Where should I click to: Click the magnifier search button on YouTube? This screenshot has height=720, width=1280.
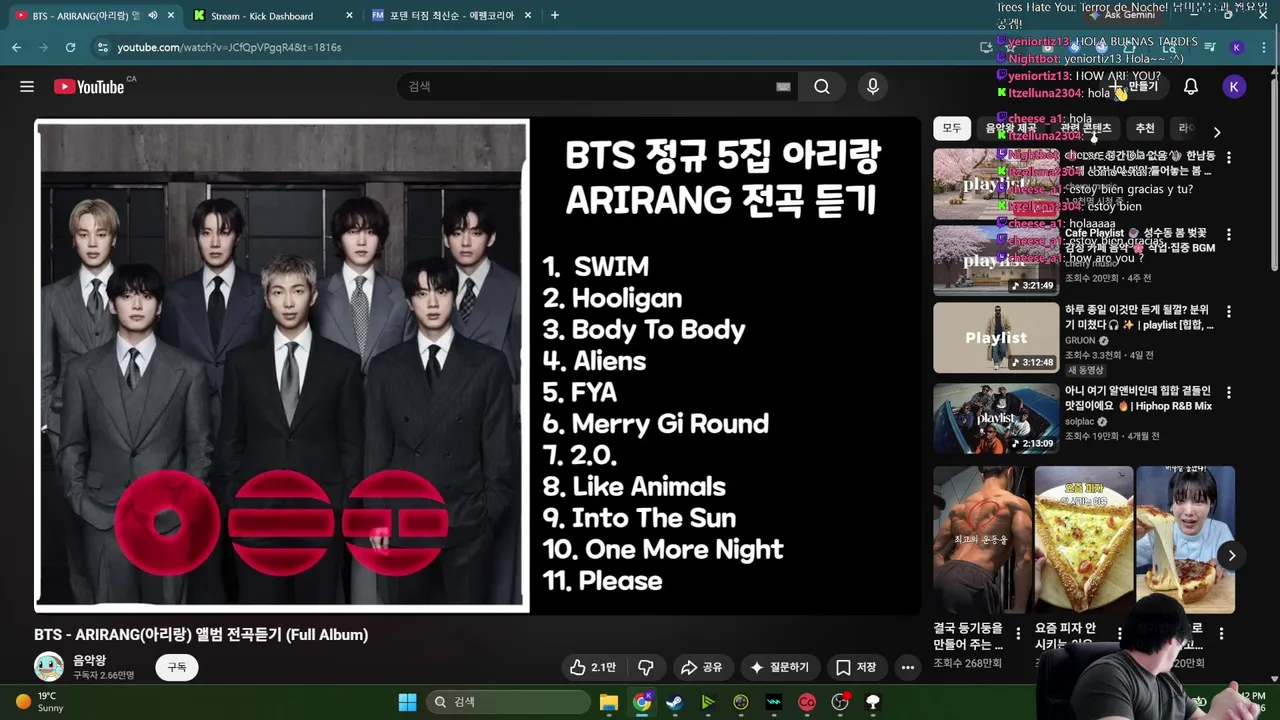(x=822, y=87)
